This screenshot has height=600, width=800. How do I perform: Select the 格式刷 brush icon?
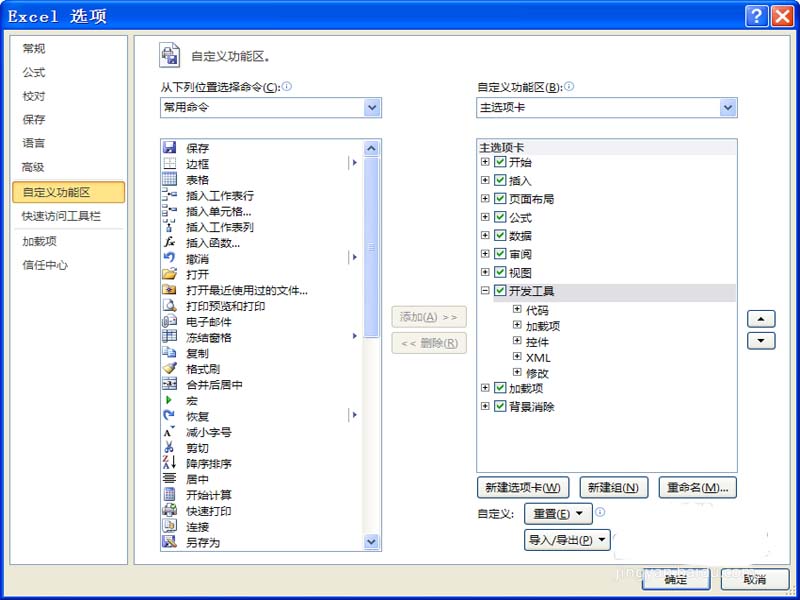click(x=169, y=368)
